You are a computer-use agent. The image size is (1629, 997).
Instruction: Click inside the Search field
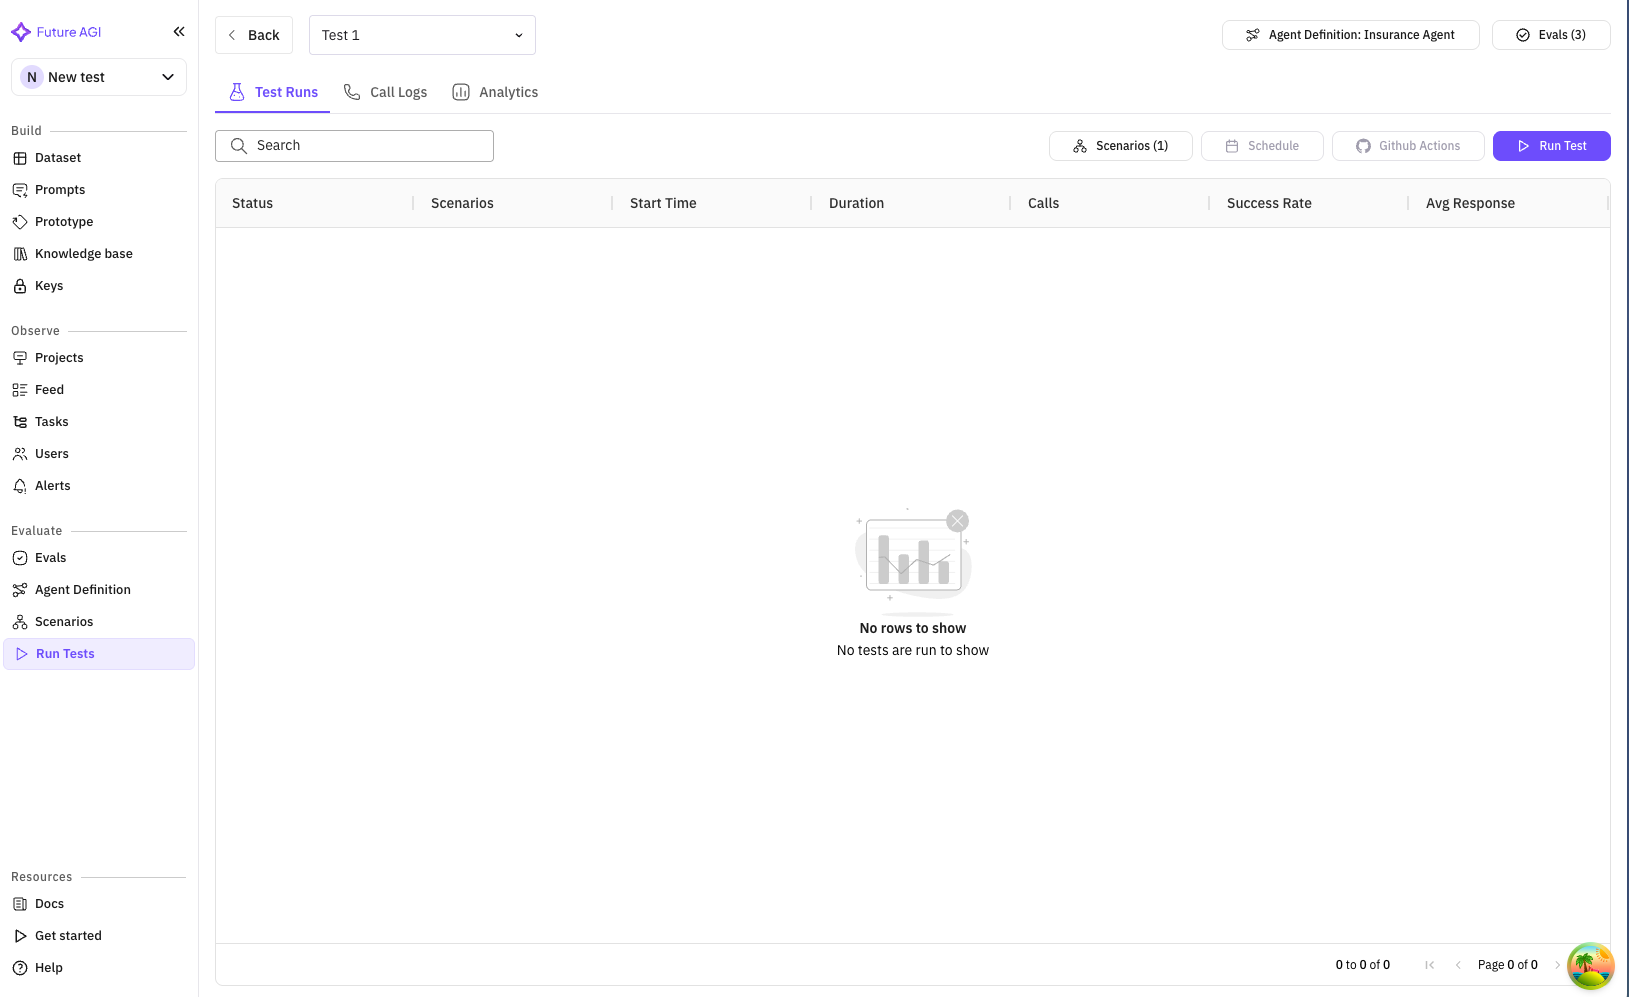[x=353, y=145]
